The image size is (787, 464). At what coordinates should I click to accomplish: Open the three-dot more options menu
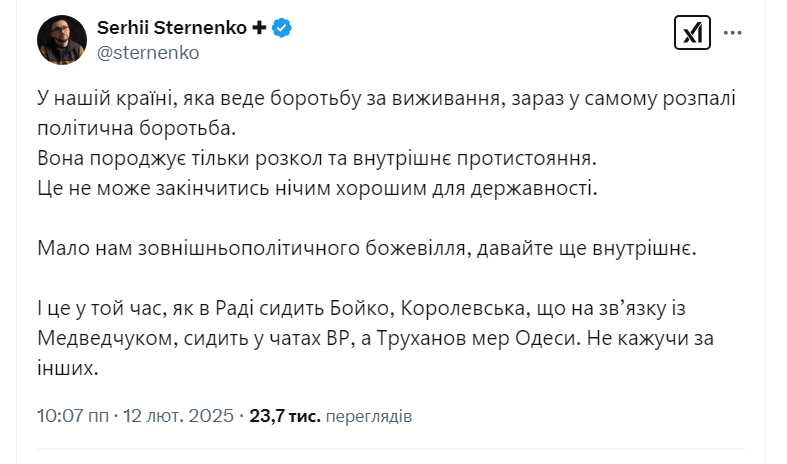[733, 33]
